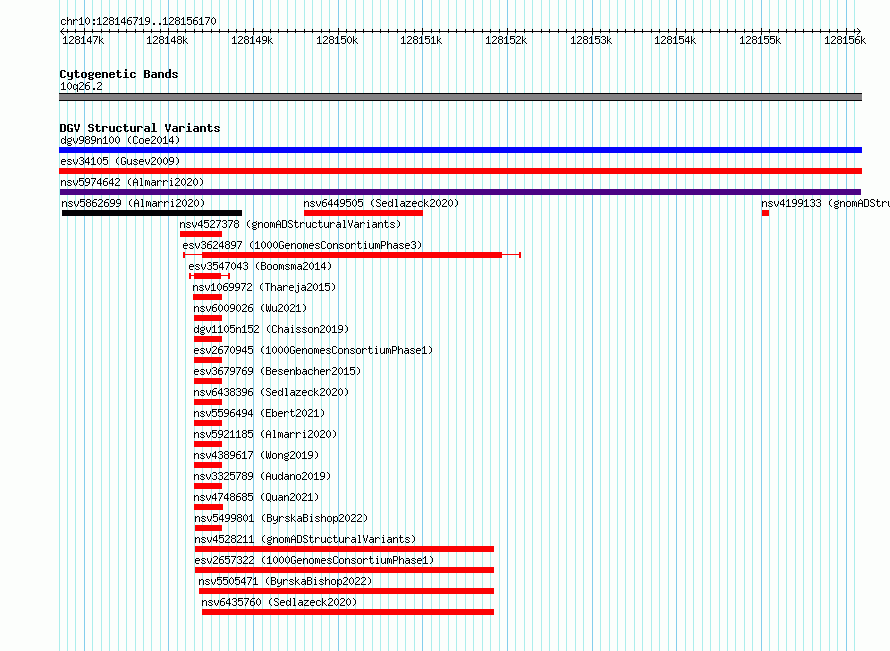Open the nsv5499801 (ByrskaBishop2022) label
Viewport: 890px width, 651px height.
coord(282,518)
